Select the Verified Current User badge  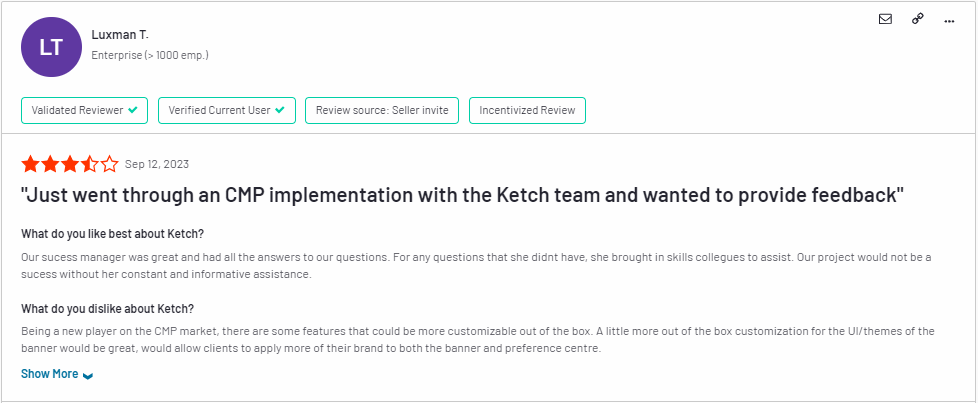point(226,110)
